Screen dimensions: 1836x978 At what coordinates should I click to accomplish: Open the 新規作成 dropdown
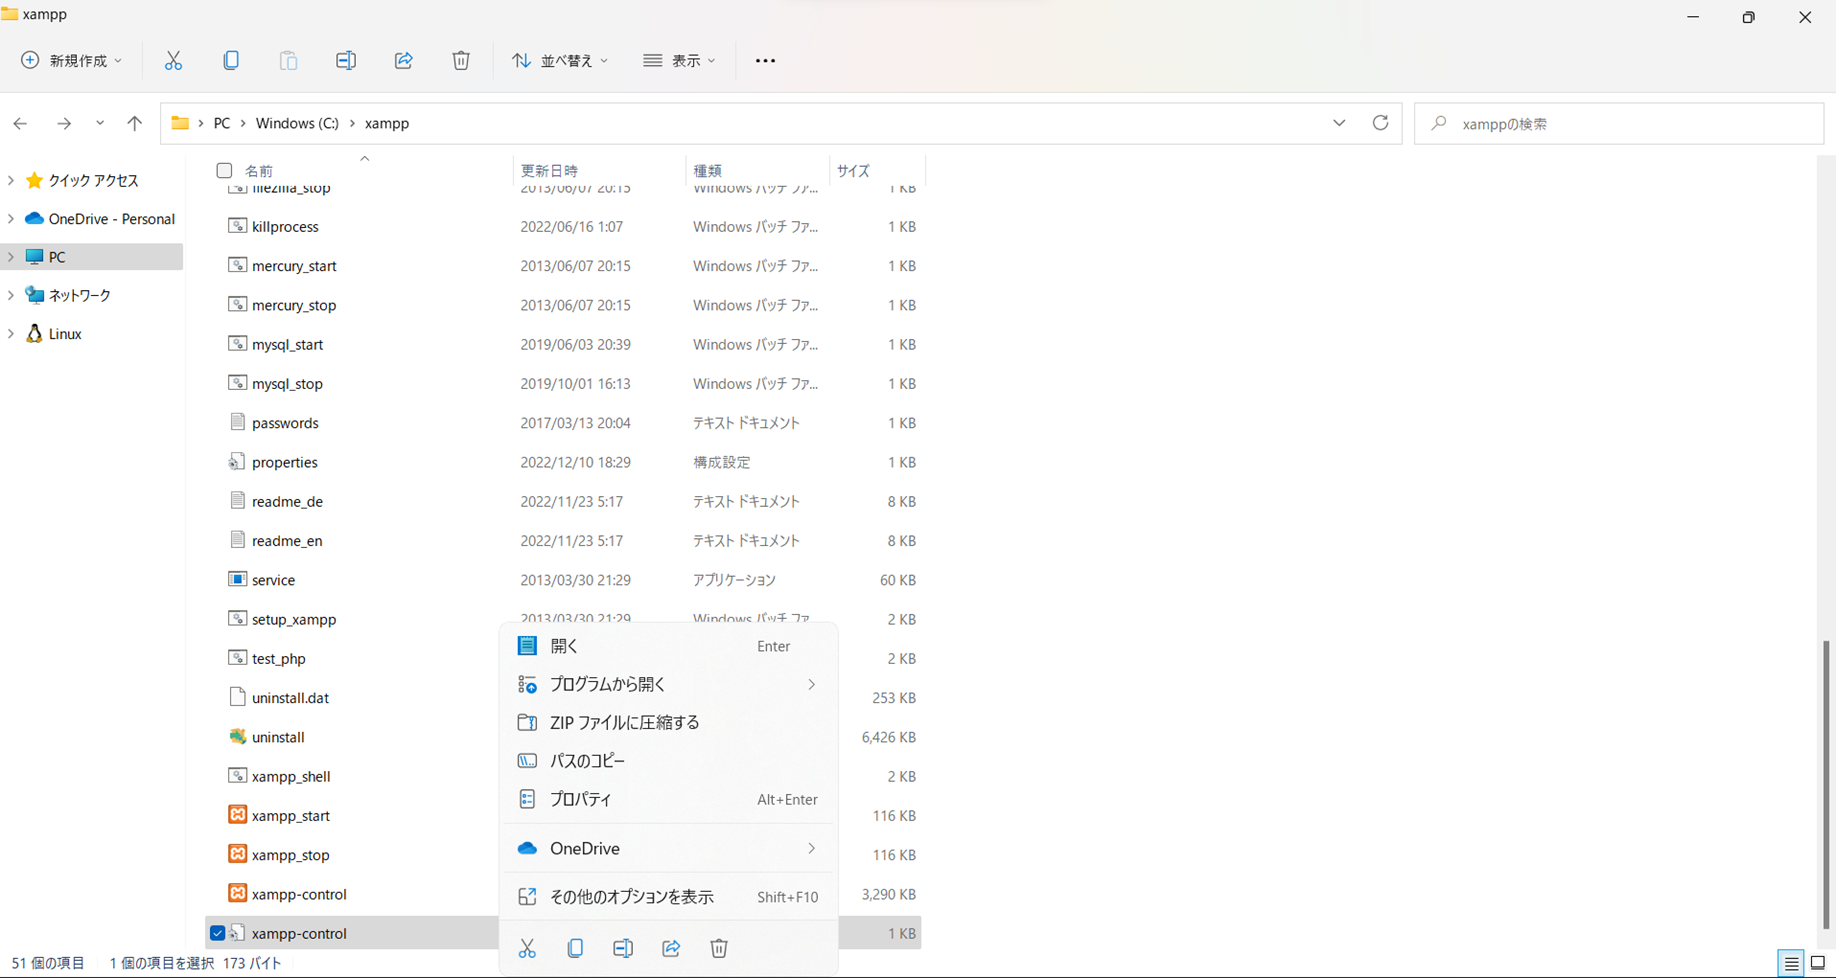click(x=72, y=61)
